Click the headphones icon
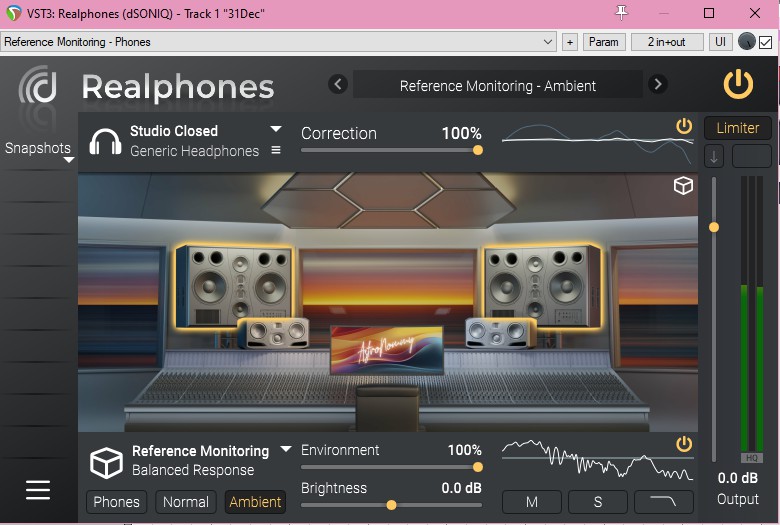 pyautogui.click(x=105, y=141)
